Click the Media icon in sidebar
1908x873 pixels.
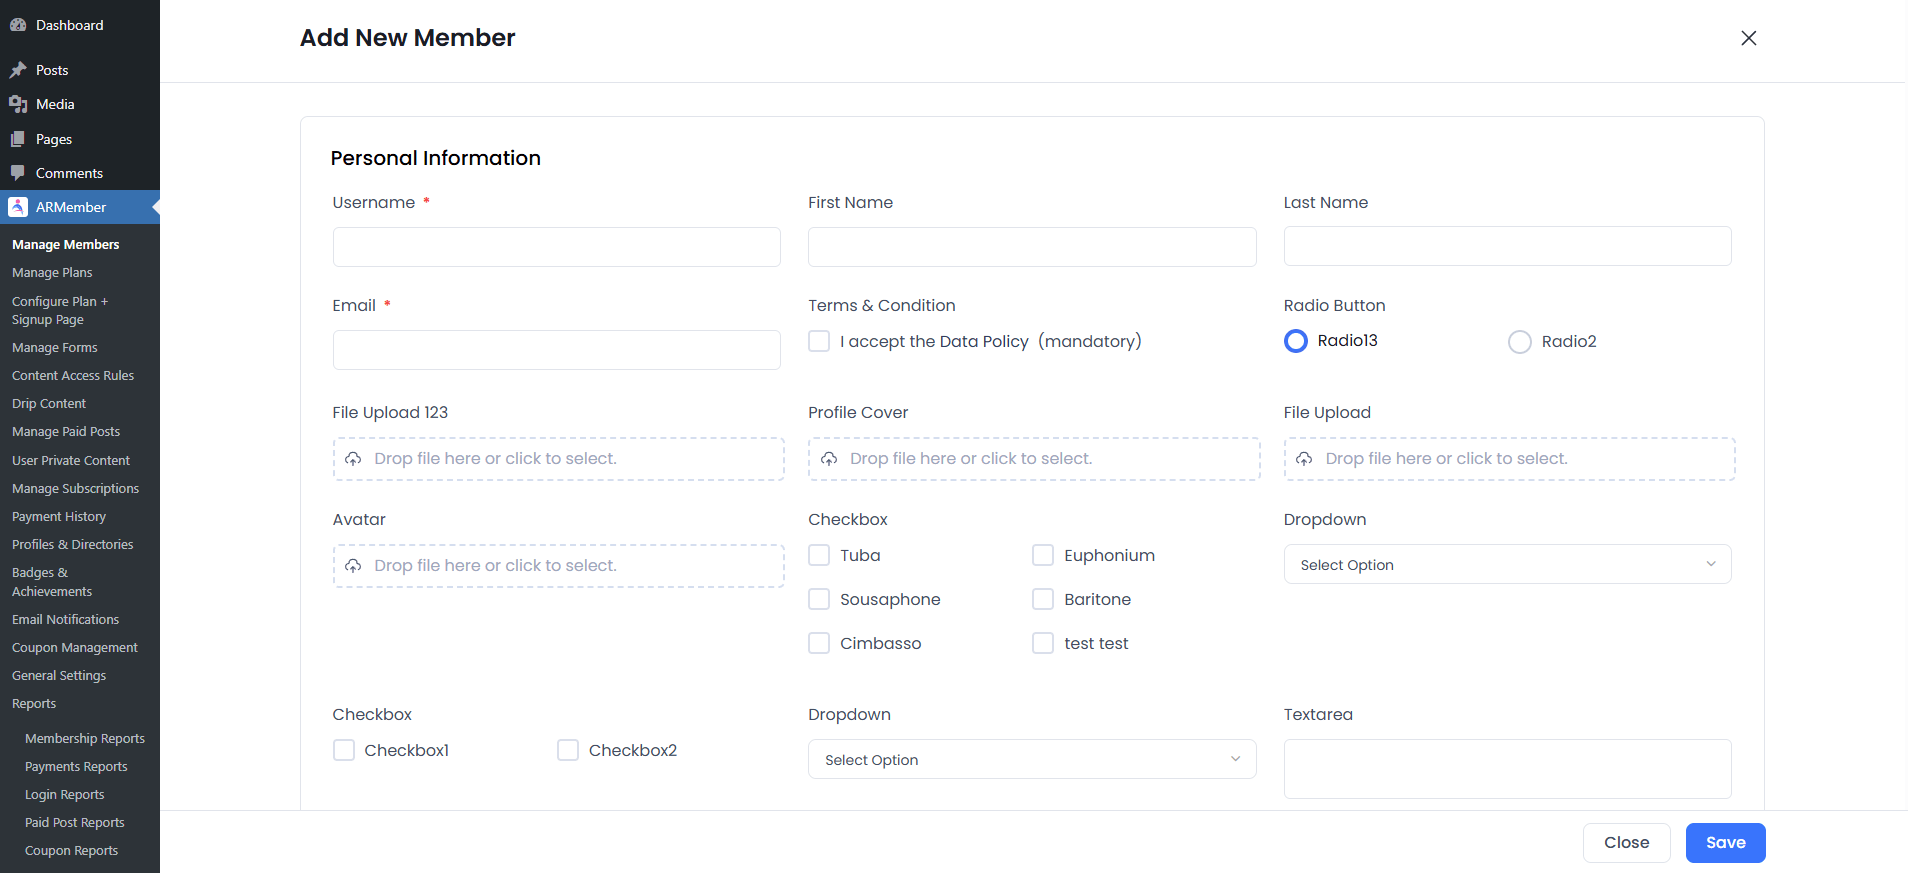coord(18,104)
